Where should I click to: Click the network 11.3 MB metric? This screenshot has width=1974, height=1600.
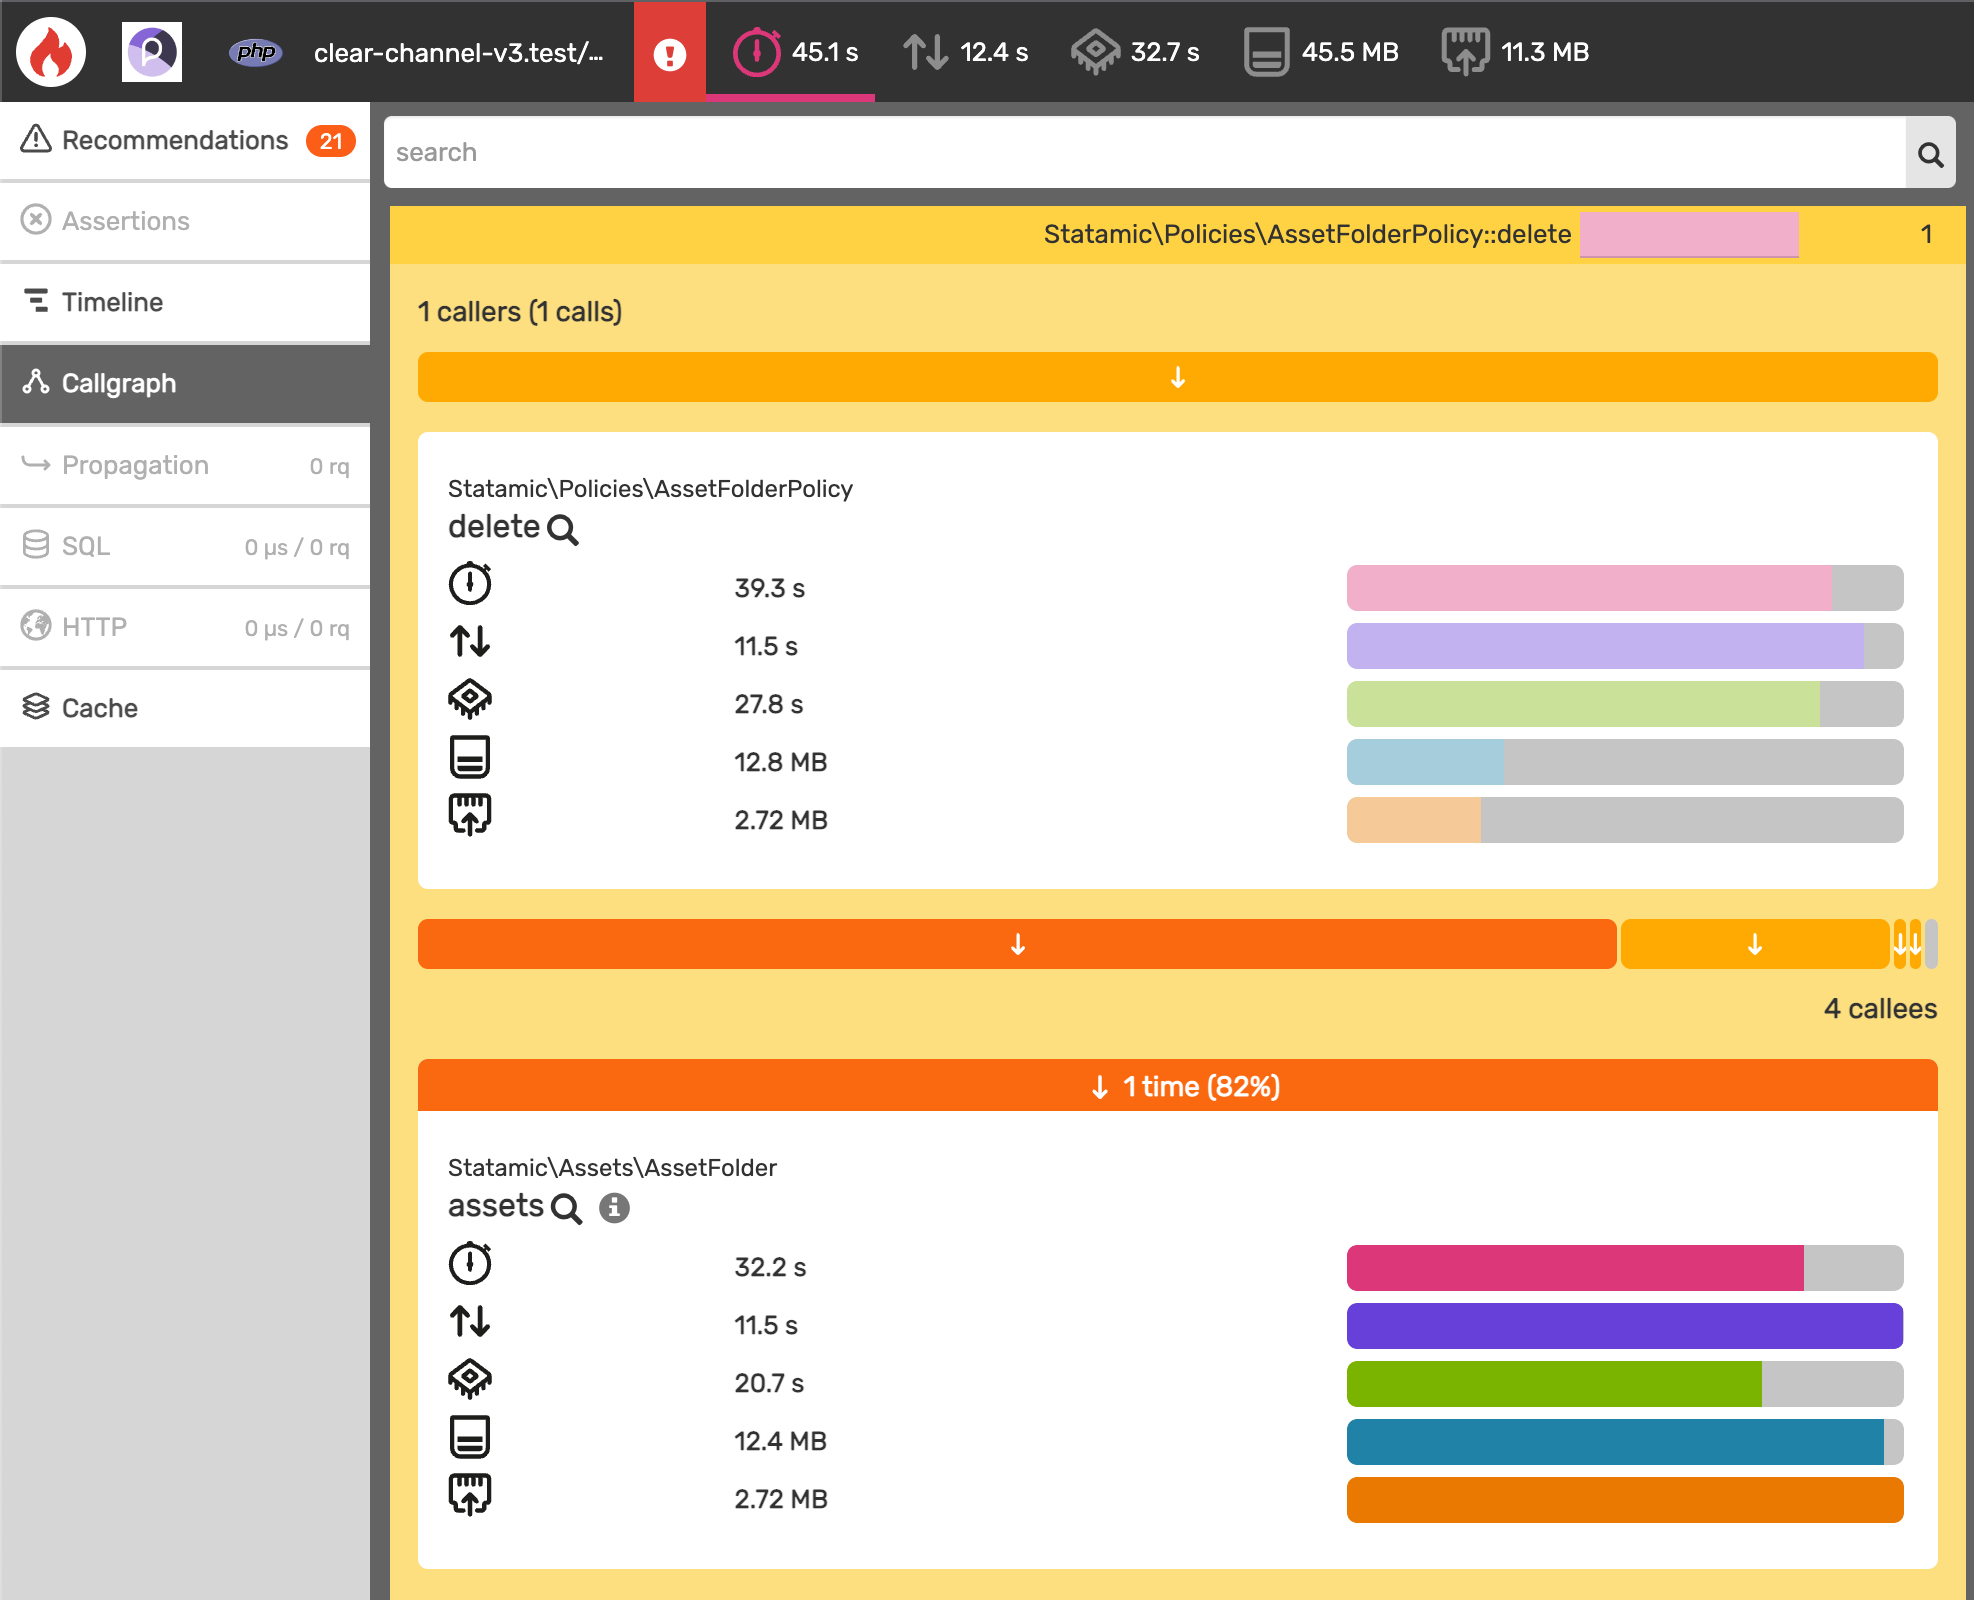(1513, 51)
